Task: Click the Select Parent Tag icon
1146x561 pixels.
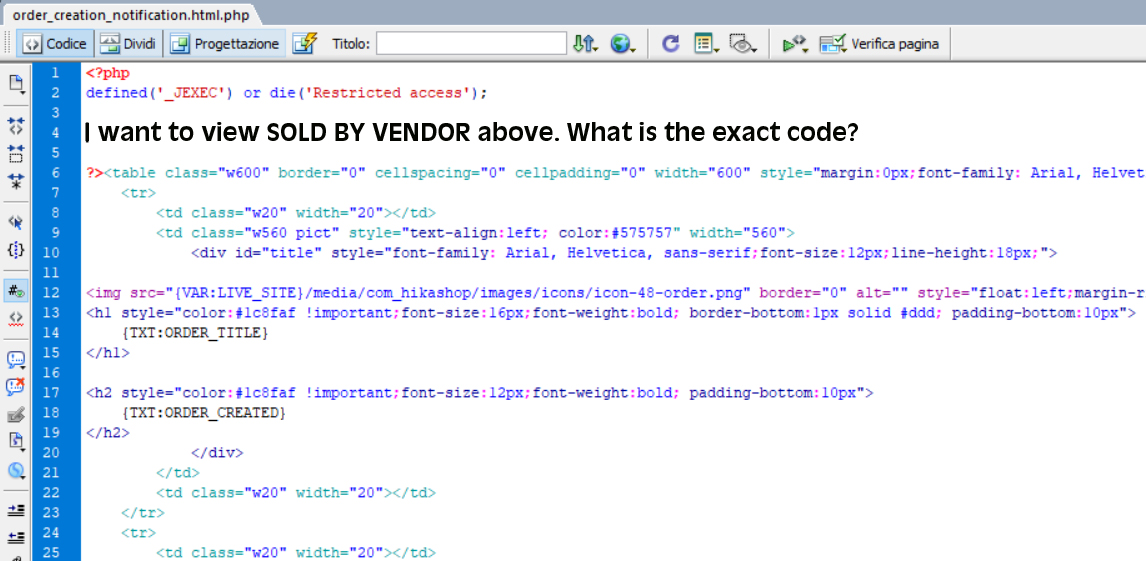Action: tap(15, 221)
